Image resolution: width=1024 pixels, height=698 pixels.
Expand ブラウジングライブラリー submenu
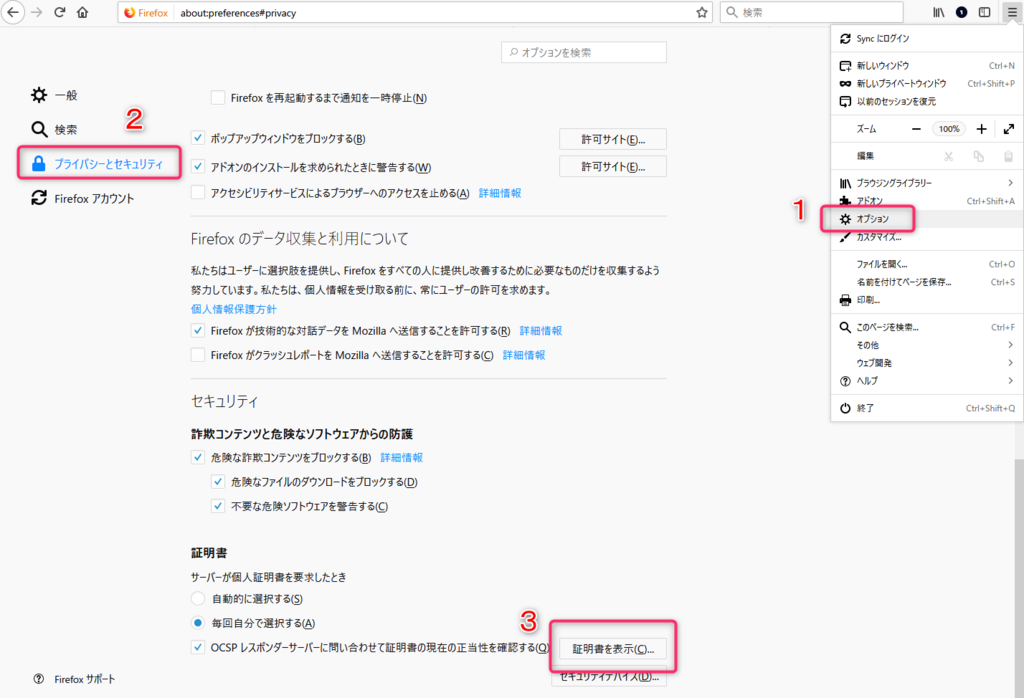pyautogui.click(x=927, y=183)
